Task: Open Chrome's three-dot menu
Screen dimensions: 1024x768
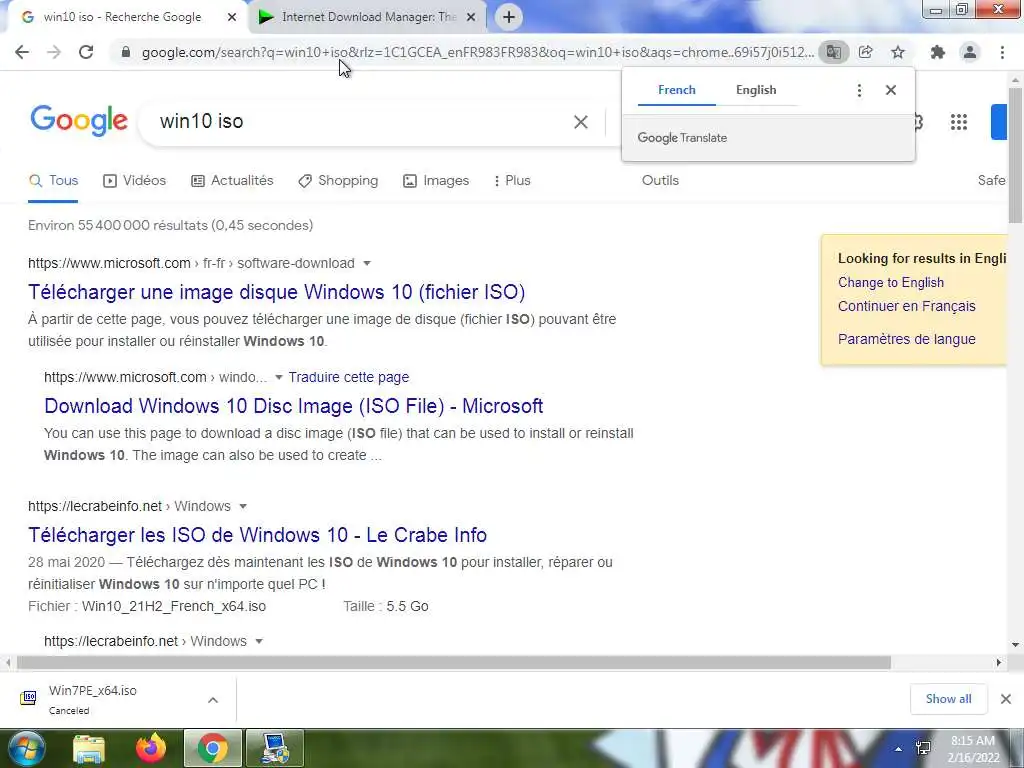Action: pos(1002,52)
